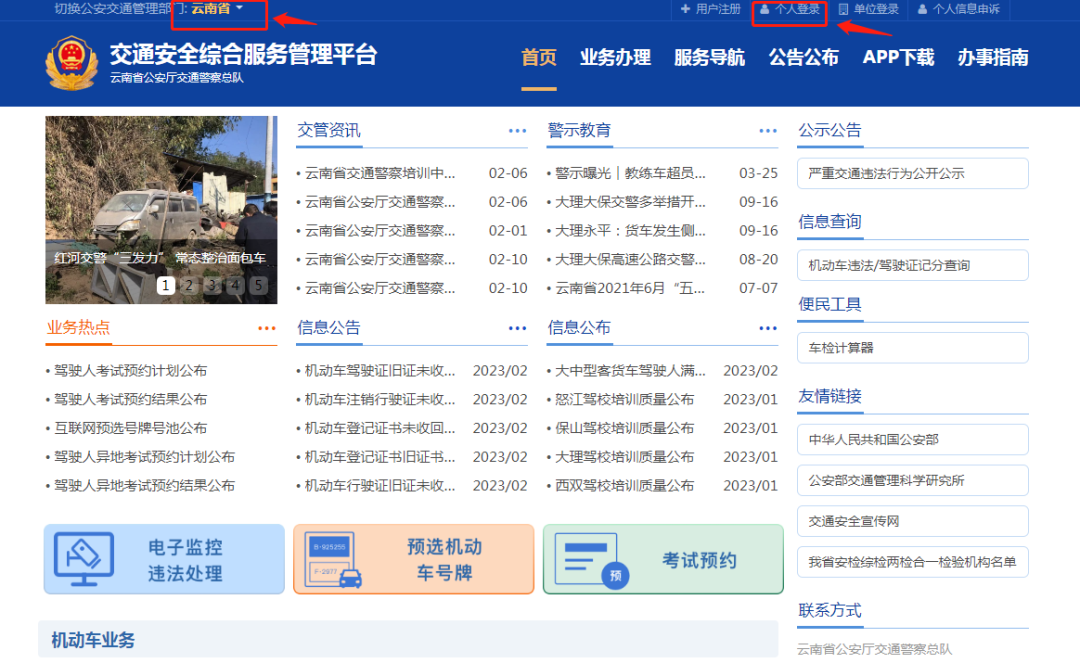Click the monitor icon on 电子监控违法处理

pos(84,558)
